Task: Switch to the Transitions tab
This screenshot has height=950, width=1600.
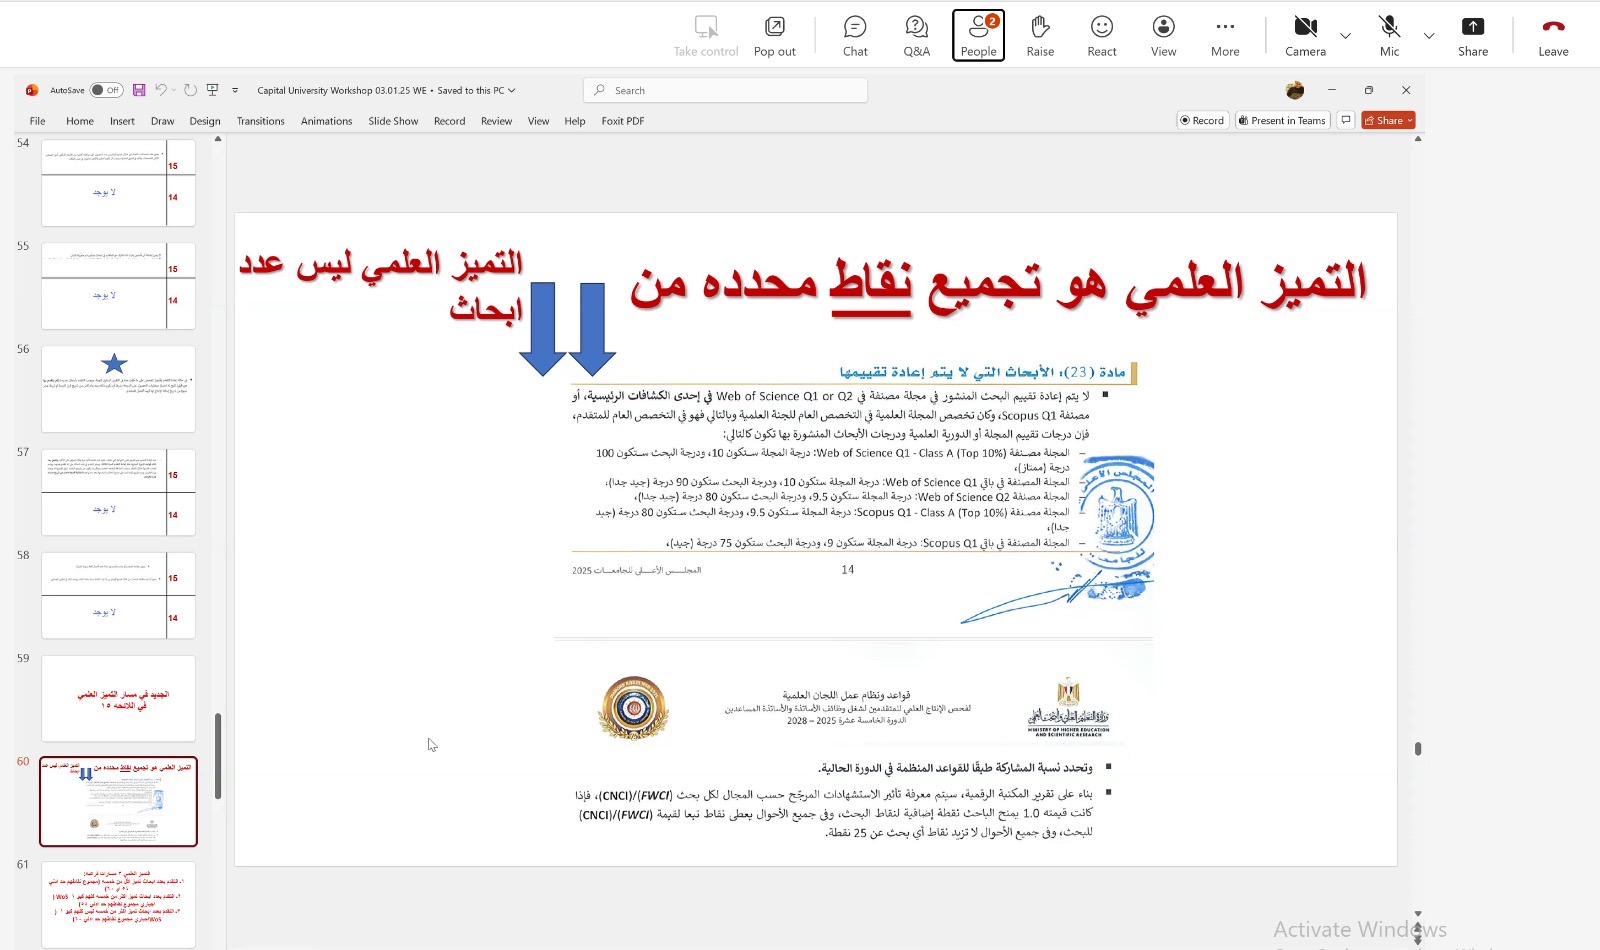Action: click(260, 121)
